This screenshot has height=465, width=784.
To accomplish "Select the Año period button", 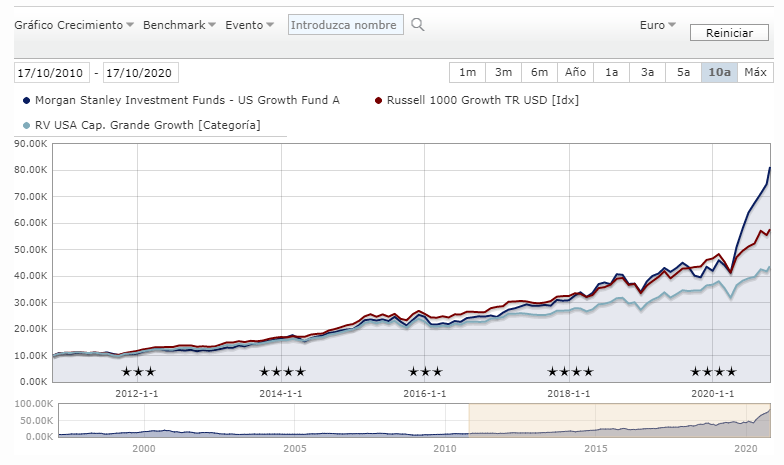I will click(575, 72).
